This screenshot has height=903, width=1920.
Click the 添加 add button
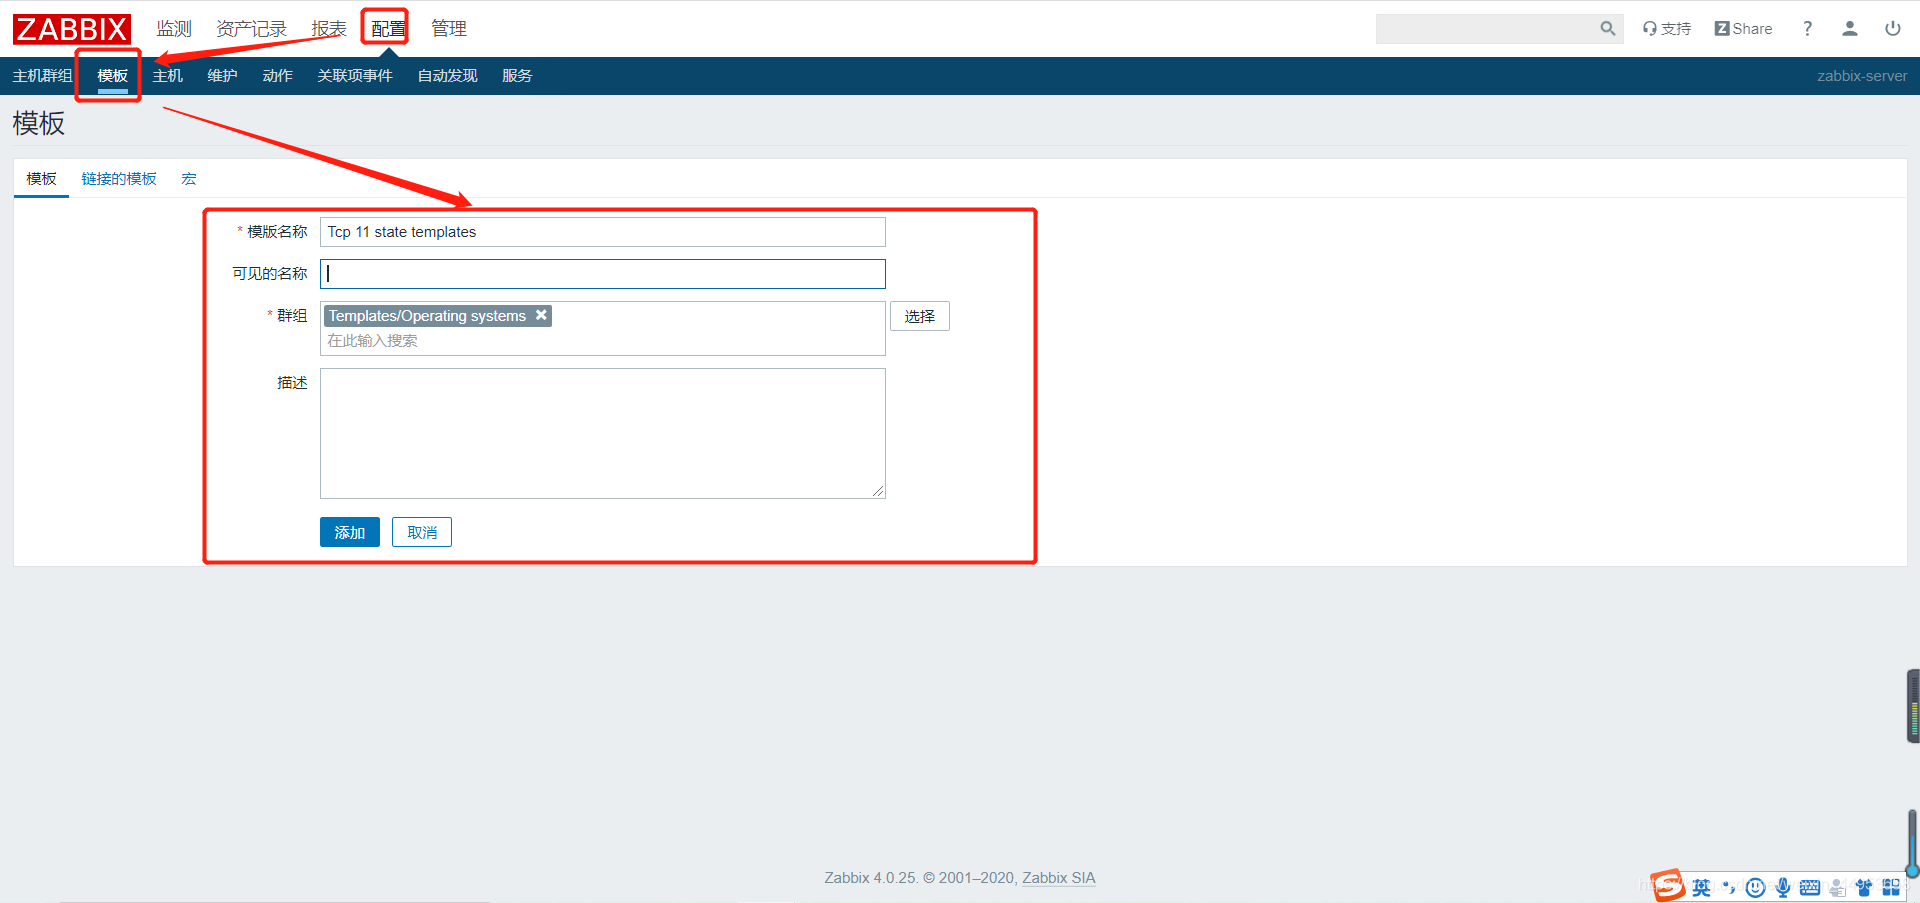(x=350, y=532)
